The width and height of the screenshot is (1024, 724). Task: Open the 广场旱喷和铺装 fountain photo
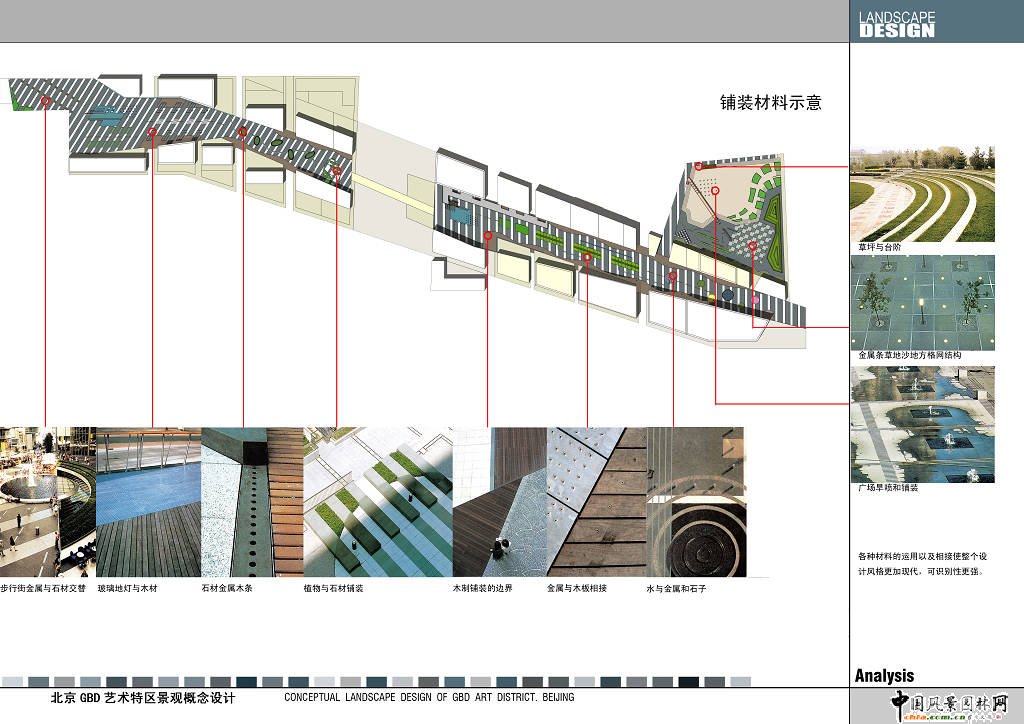pyautogui.click(x=923, y=425)
